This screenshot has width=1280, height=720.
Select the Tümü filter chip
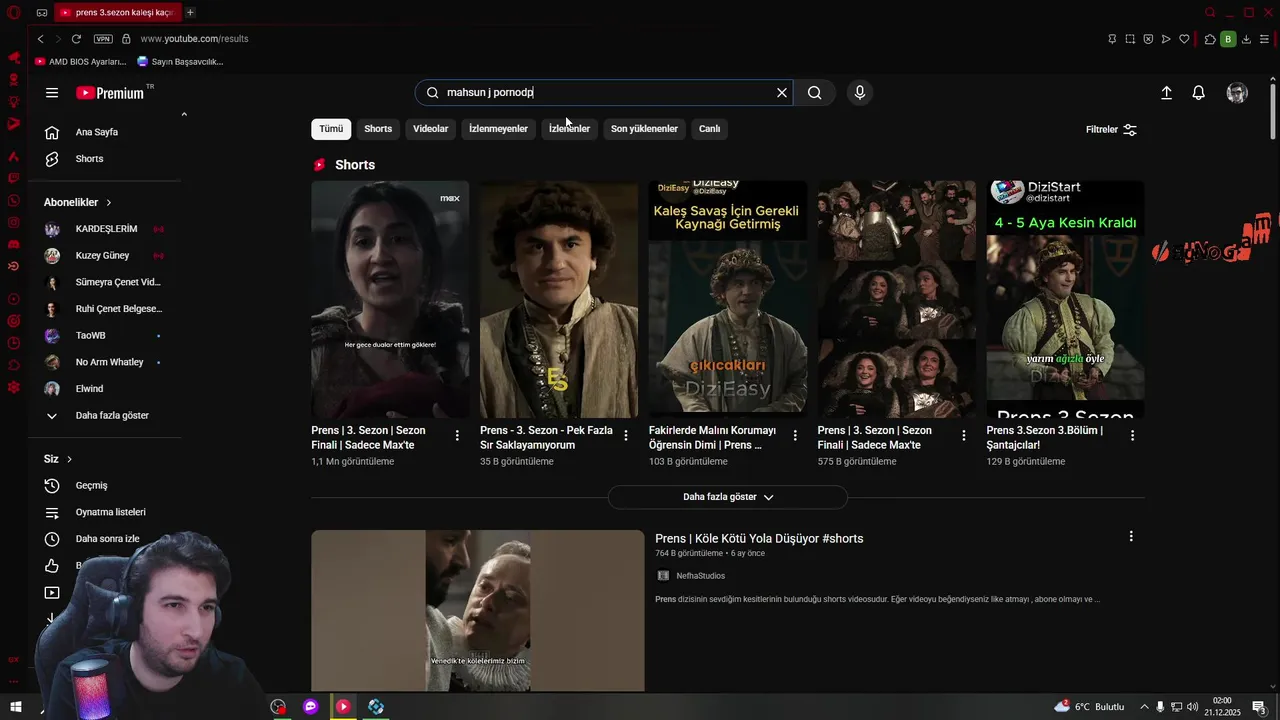pos(331,129)
